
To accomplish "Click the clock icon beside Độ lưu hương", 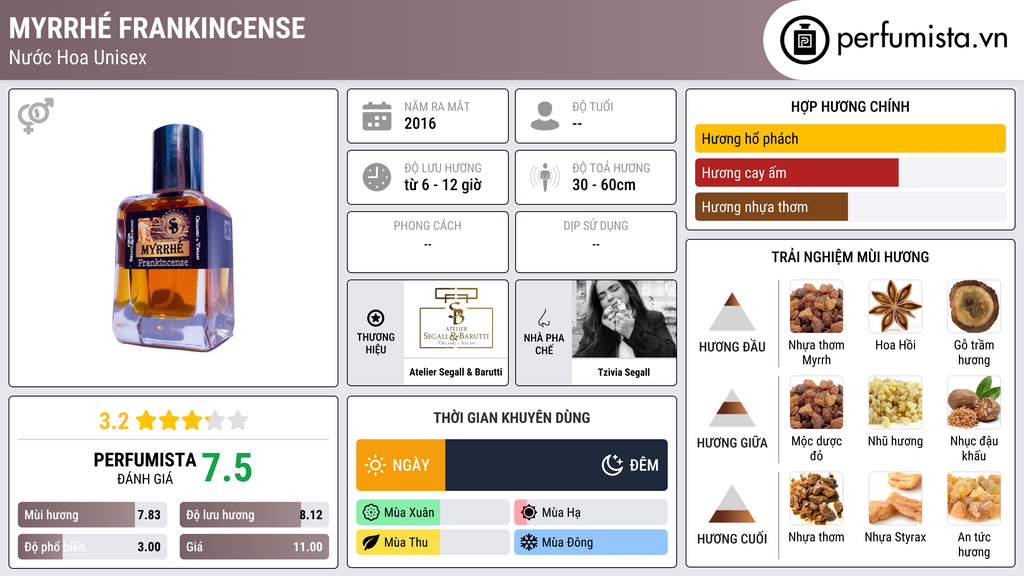I will (377, 177).
